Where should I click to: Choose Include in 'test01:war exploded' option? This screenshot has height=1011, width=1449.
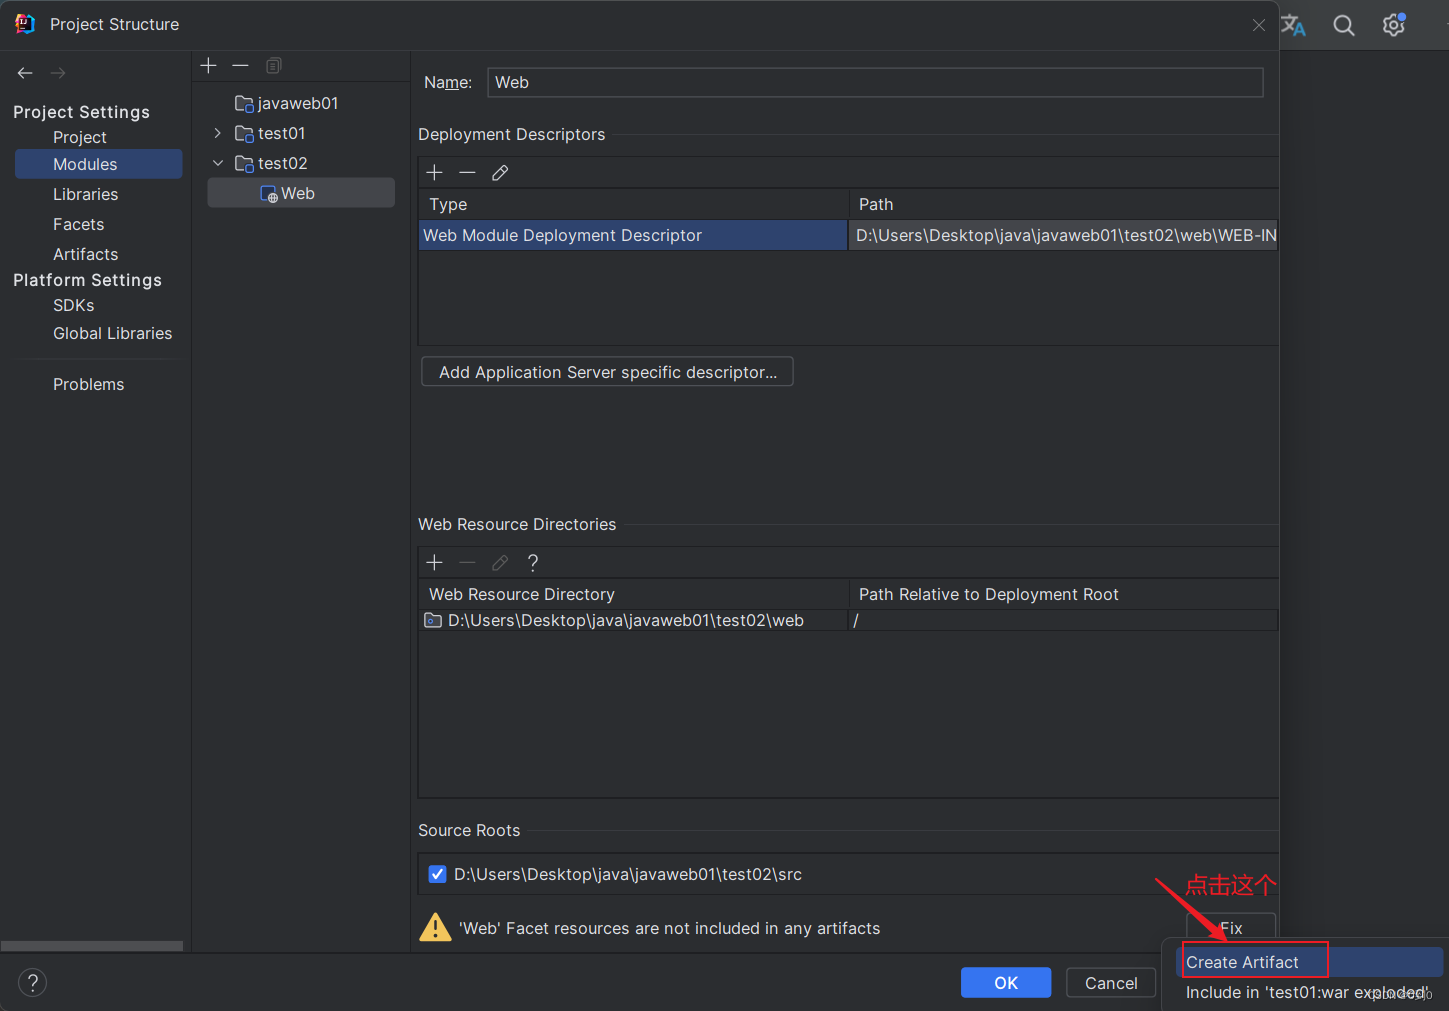(x=1306, y=992)
